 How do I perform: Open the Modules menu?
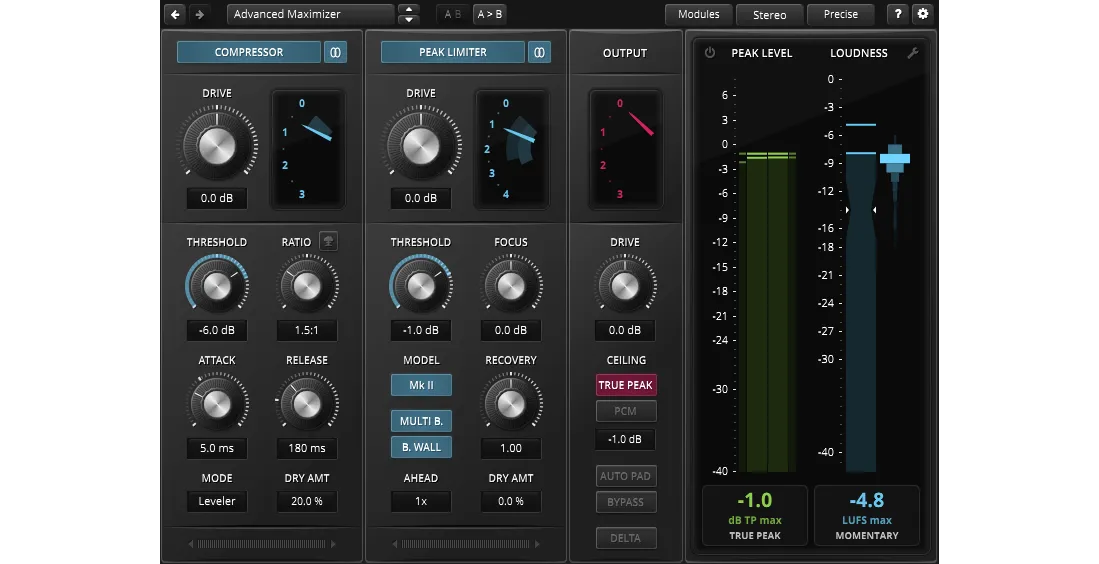click(698, 14)
